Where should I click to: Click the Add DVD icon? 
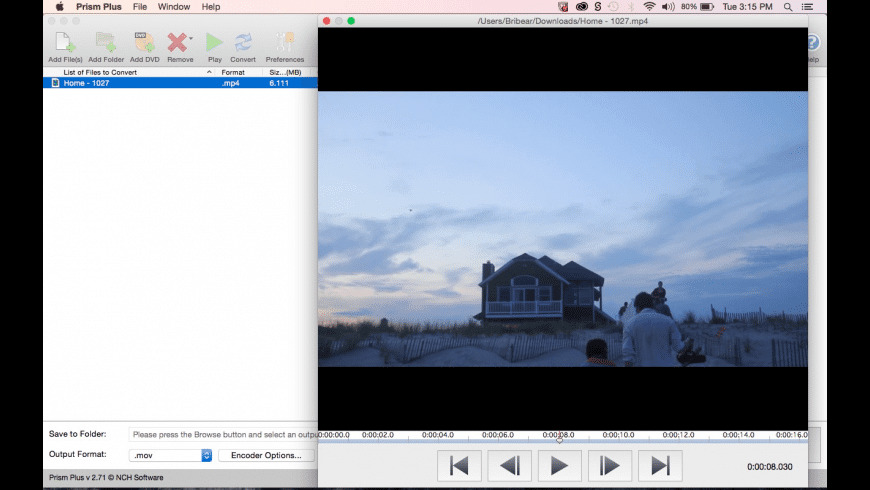pyautogui.click(x=144, y=43)
